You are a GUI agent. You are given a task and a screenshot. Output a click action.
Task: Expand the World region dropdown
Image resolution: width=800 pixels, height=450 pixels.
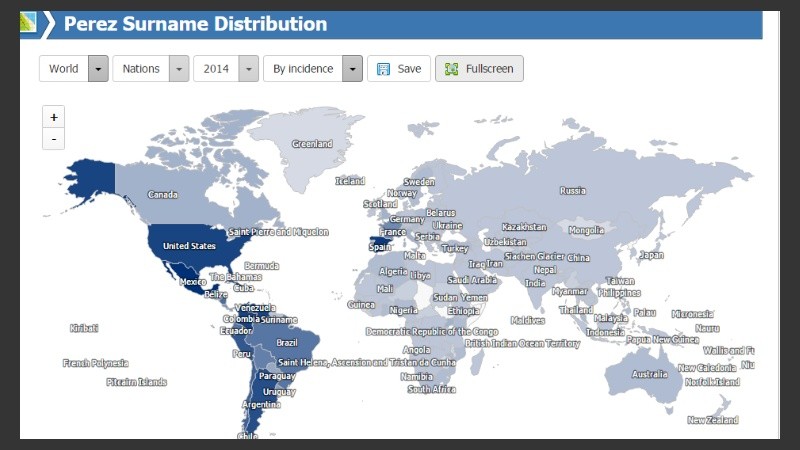[x=98, y=69]
